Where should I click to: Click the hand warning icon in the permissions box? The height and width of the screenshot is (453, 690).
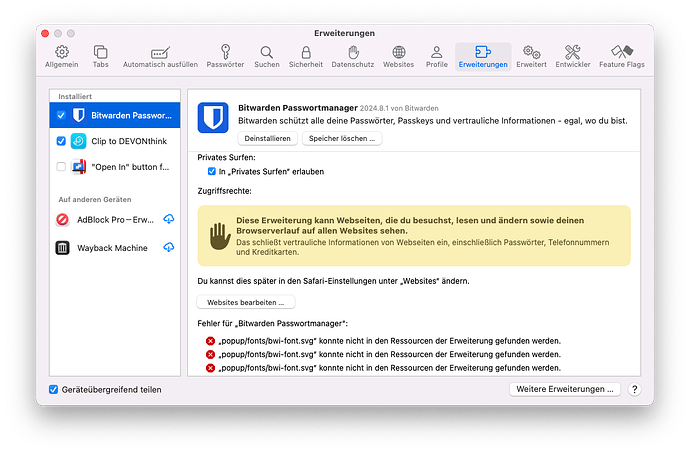click(x=220, y=236)
